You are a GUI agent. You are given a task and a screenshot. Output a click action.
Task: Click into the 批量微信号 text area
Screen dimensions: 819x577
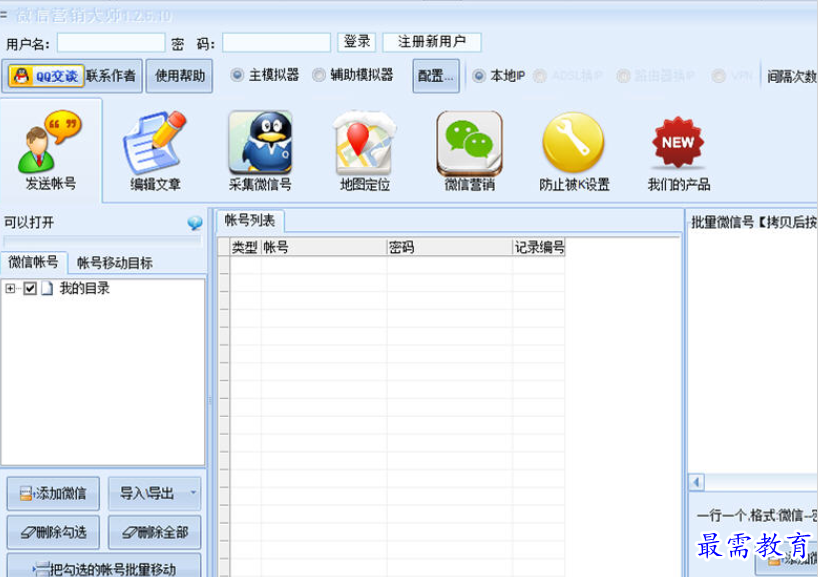click(753, 352)
